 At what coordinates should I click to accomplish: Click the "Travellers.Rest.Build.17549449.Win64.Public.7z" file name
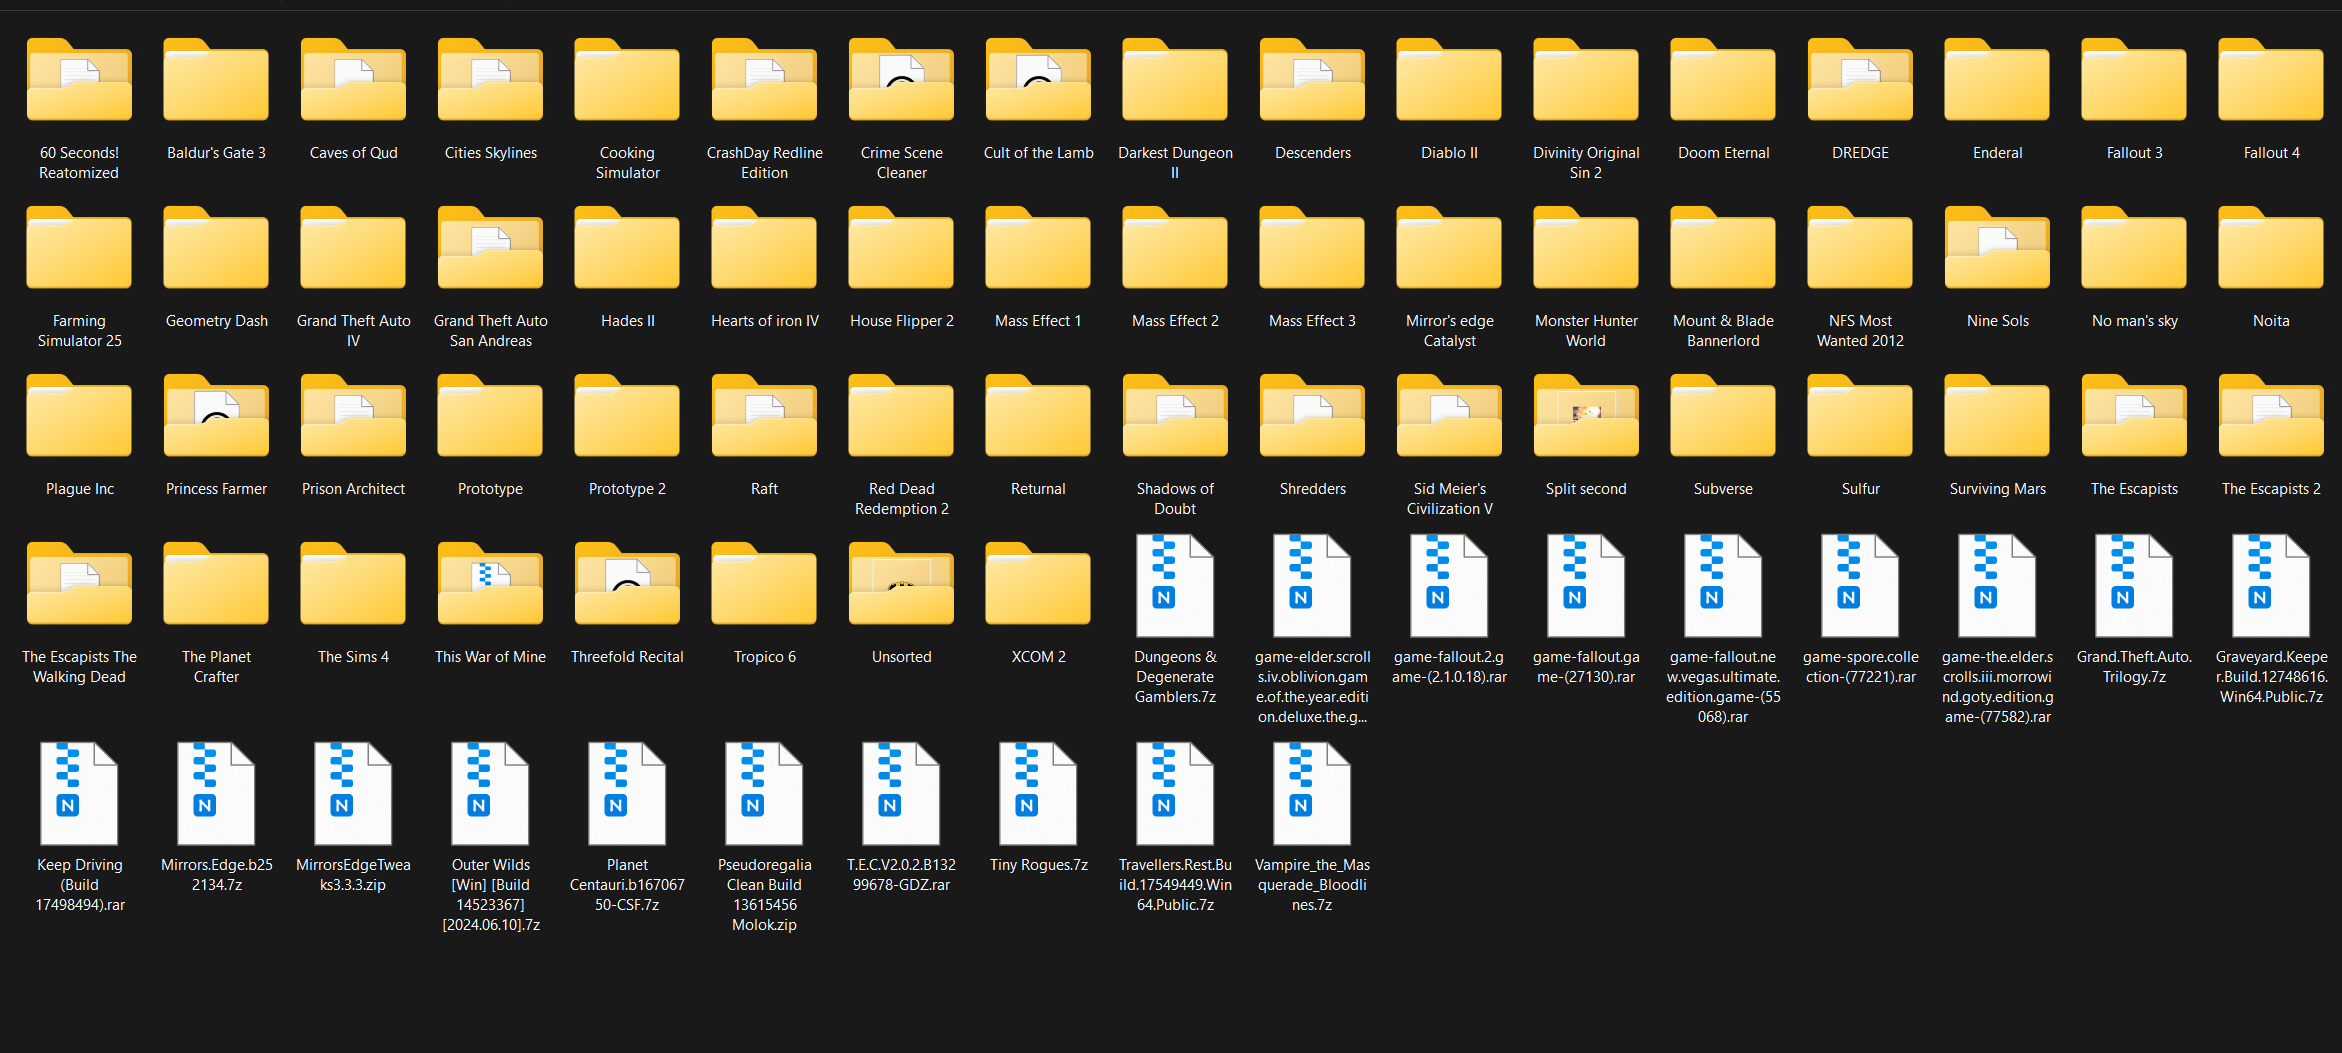[1175, 885]
